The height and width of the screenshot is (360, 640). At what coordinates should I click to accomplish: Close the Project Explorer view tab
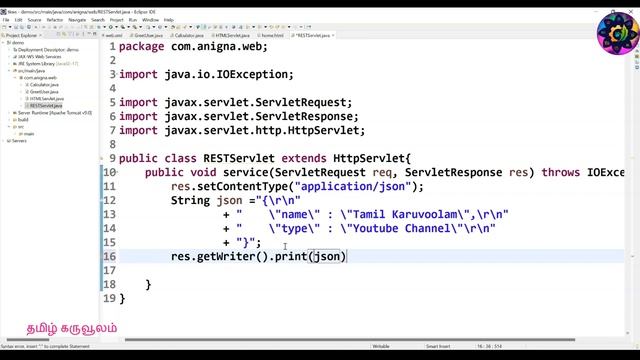coord(40,36)
